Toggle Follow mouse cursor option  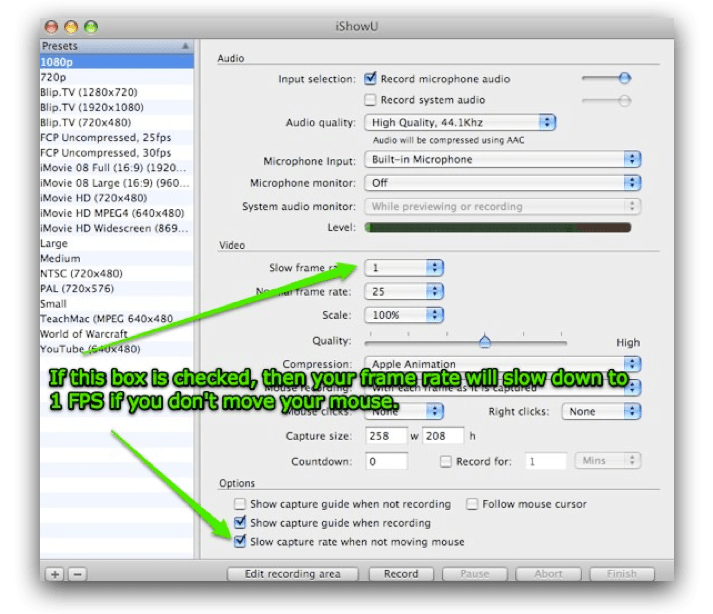point(472,504)
